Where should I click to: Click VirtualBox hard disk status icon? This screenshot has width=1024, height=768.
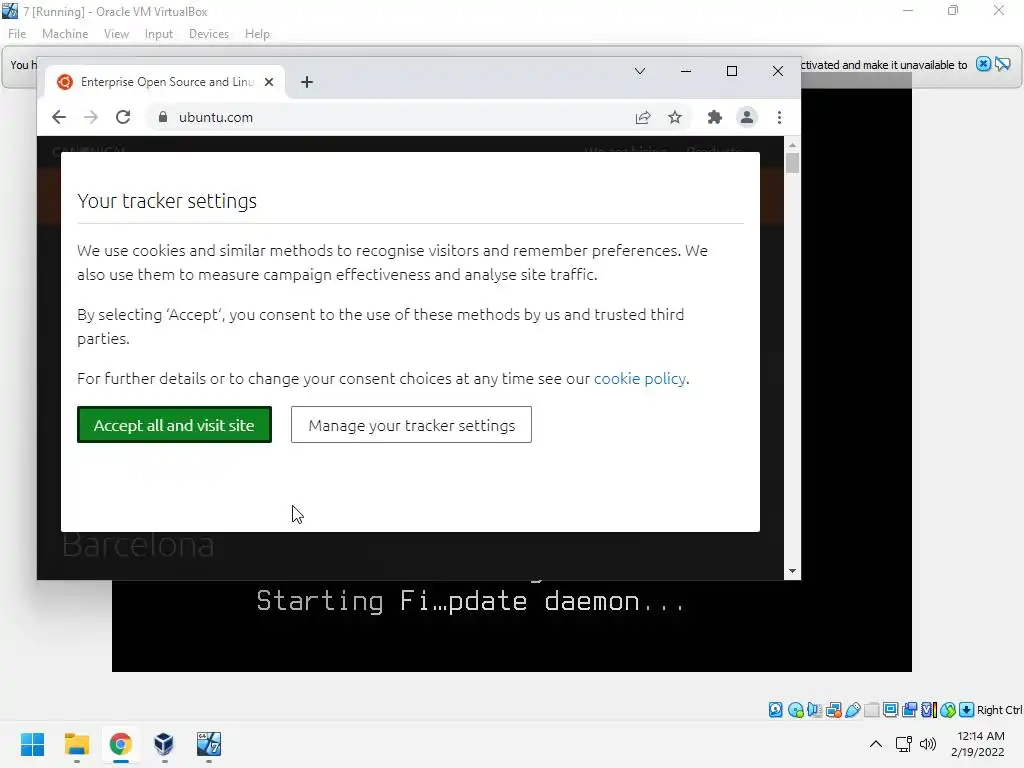coord(775,710)
